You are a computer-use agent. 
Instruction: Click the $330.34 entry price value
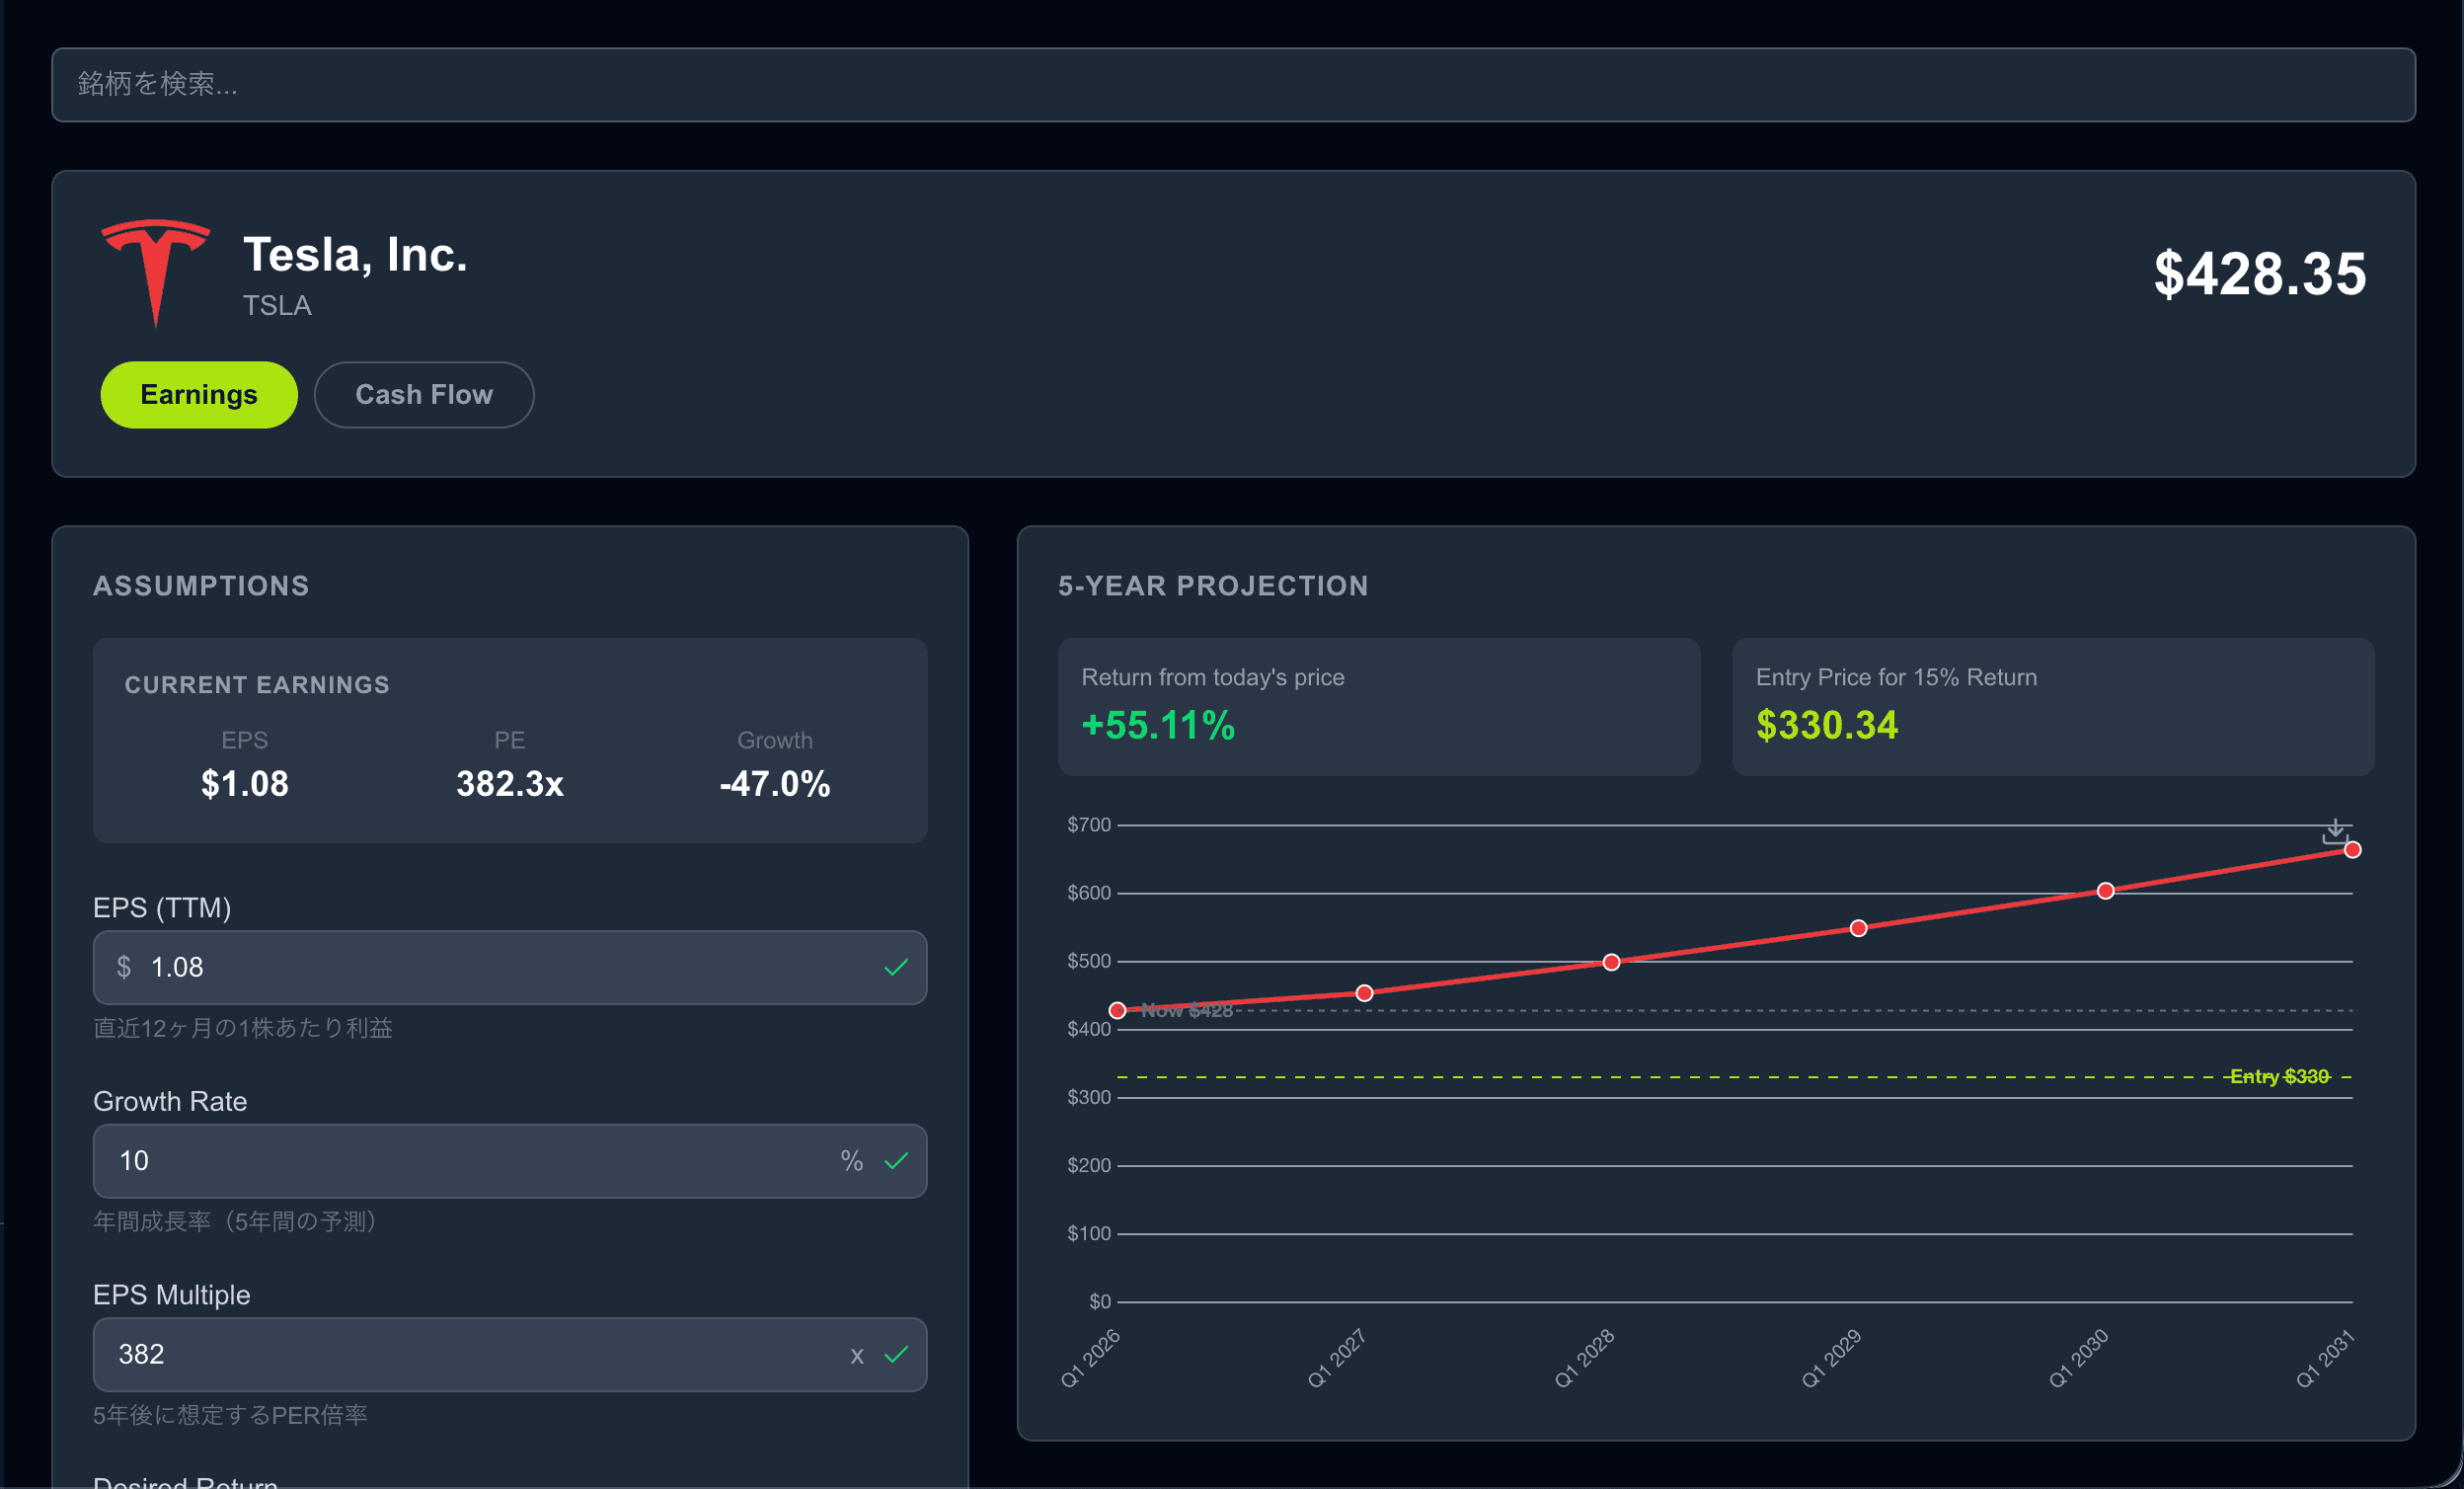click(1826, 725)
